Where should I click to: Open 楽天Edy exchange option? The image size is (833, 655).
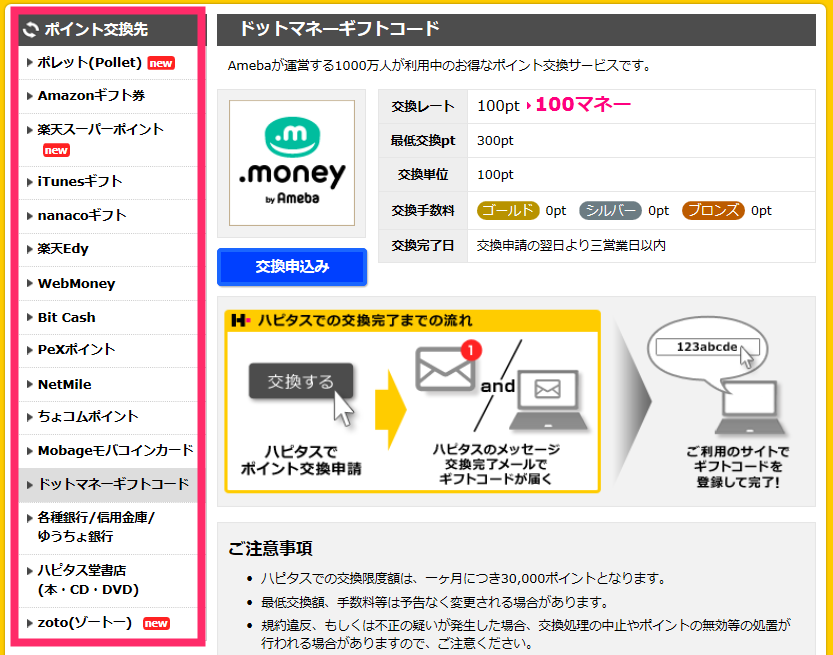[63, 249]
